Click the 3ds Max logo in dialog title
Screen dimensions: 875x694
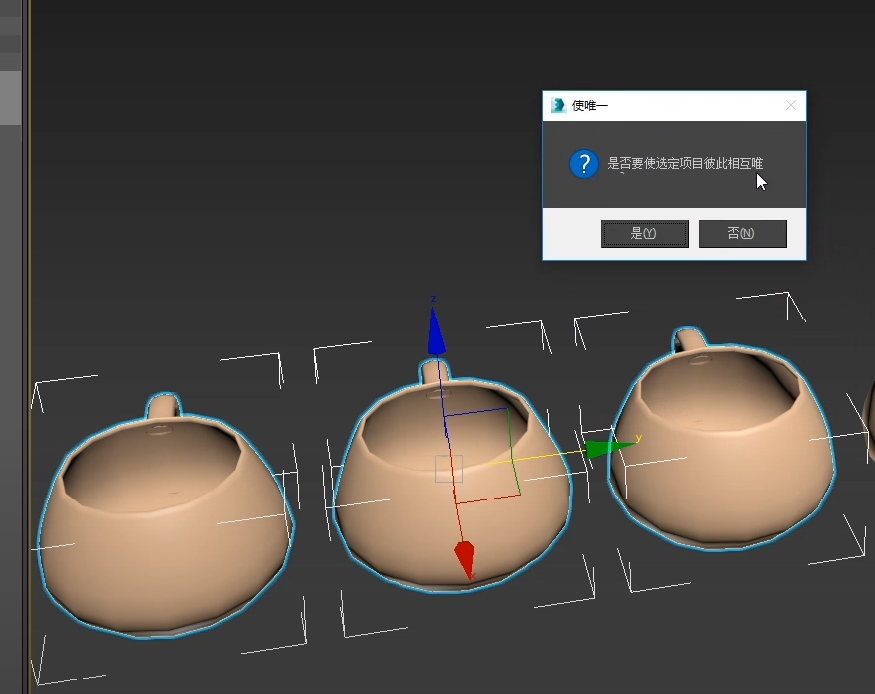[558, 105]
